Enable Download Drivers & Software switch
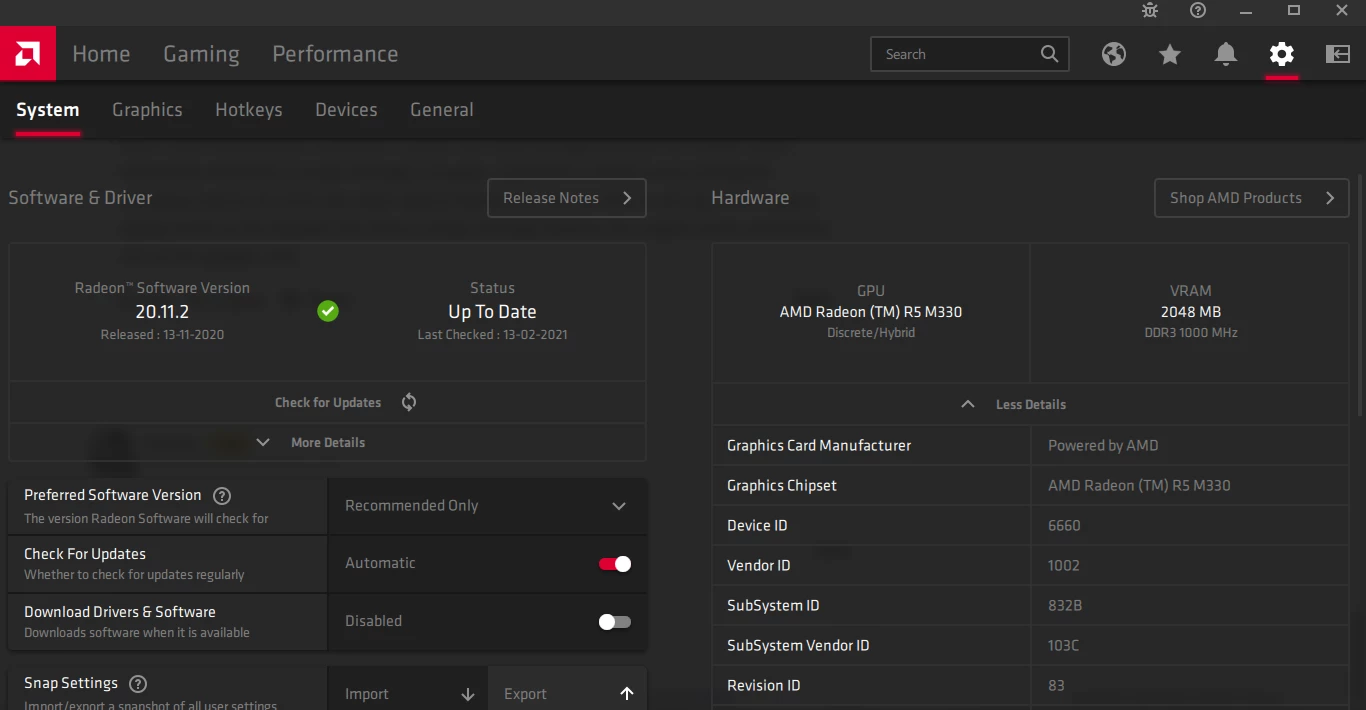The image size is (1366, 710). 615,622
